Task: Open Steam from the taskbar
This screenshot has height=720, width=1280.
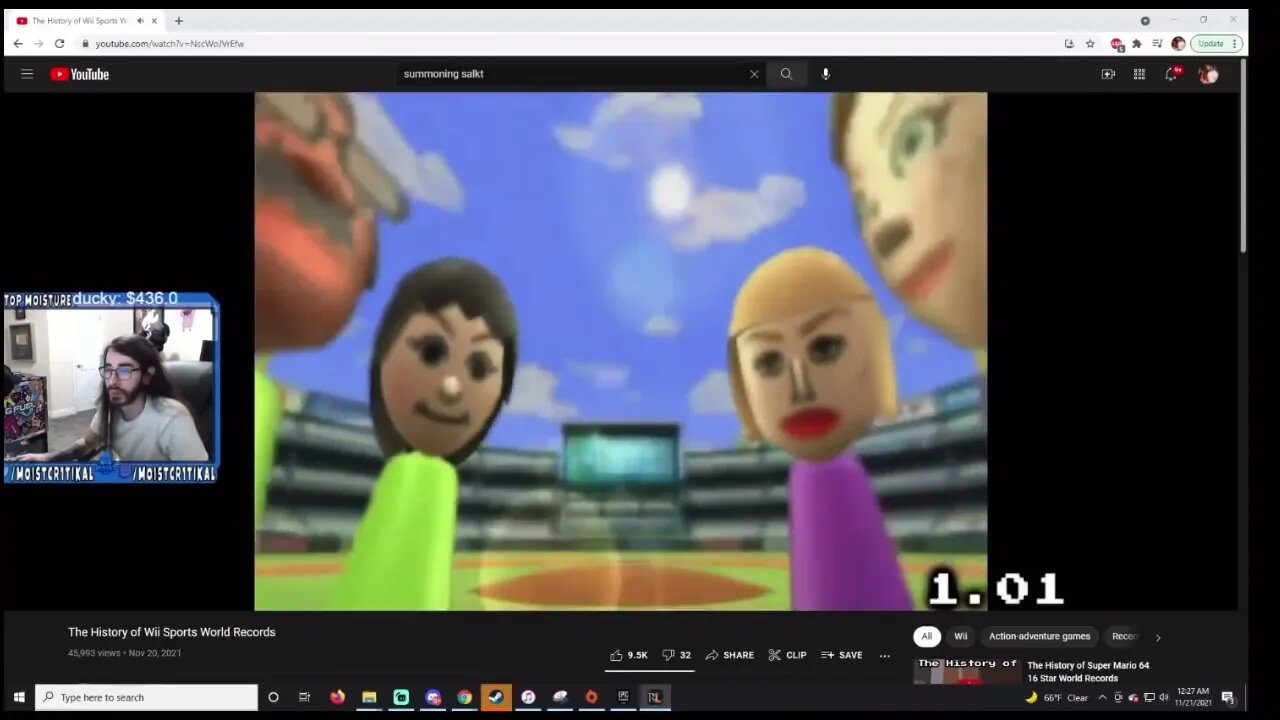Action: coord(496,697)
